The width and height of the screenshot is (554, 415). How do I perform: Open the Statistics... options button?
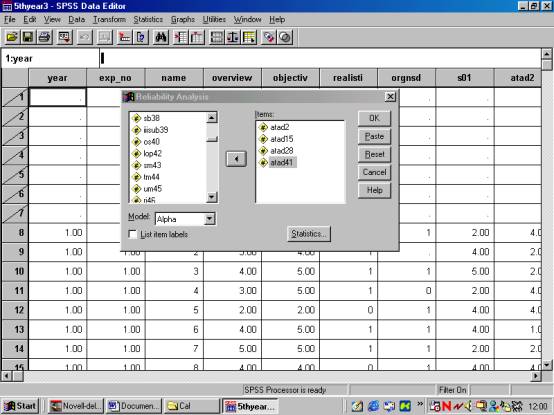[x=309, y=234]
